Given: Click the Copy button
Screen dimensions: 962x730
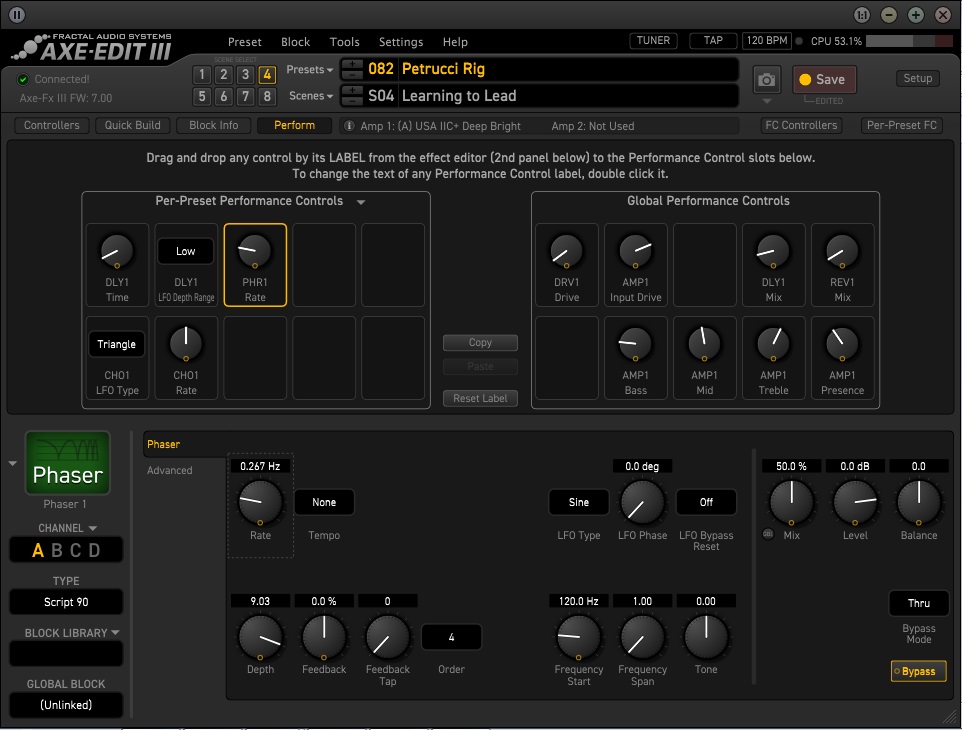Looking at the screenshot, I should point(480,342).
